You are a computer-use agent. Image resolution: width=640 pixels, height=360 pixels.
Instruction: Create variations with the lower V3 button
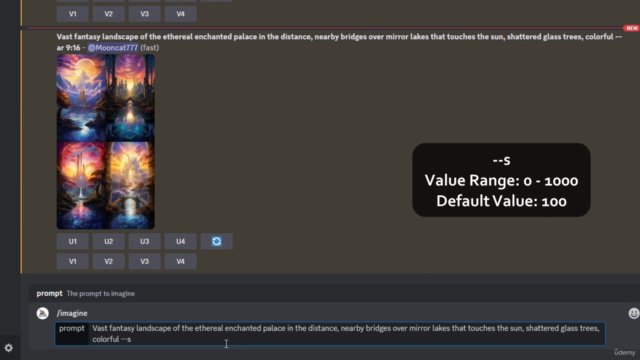tap(144, 261)
